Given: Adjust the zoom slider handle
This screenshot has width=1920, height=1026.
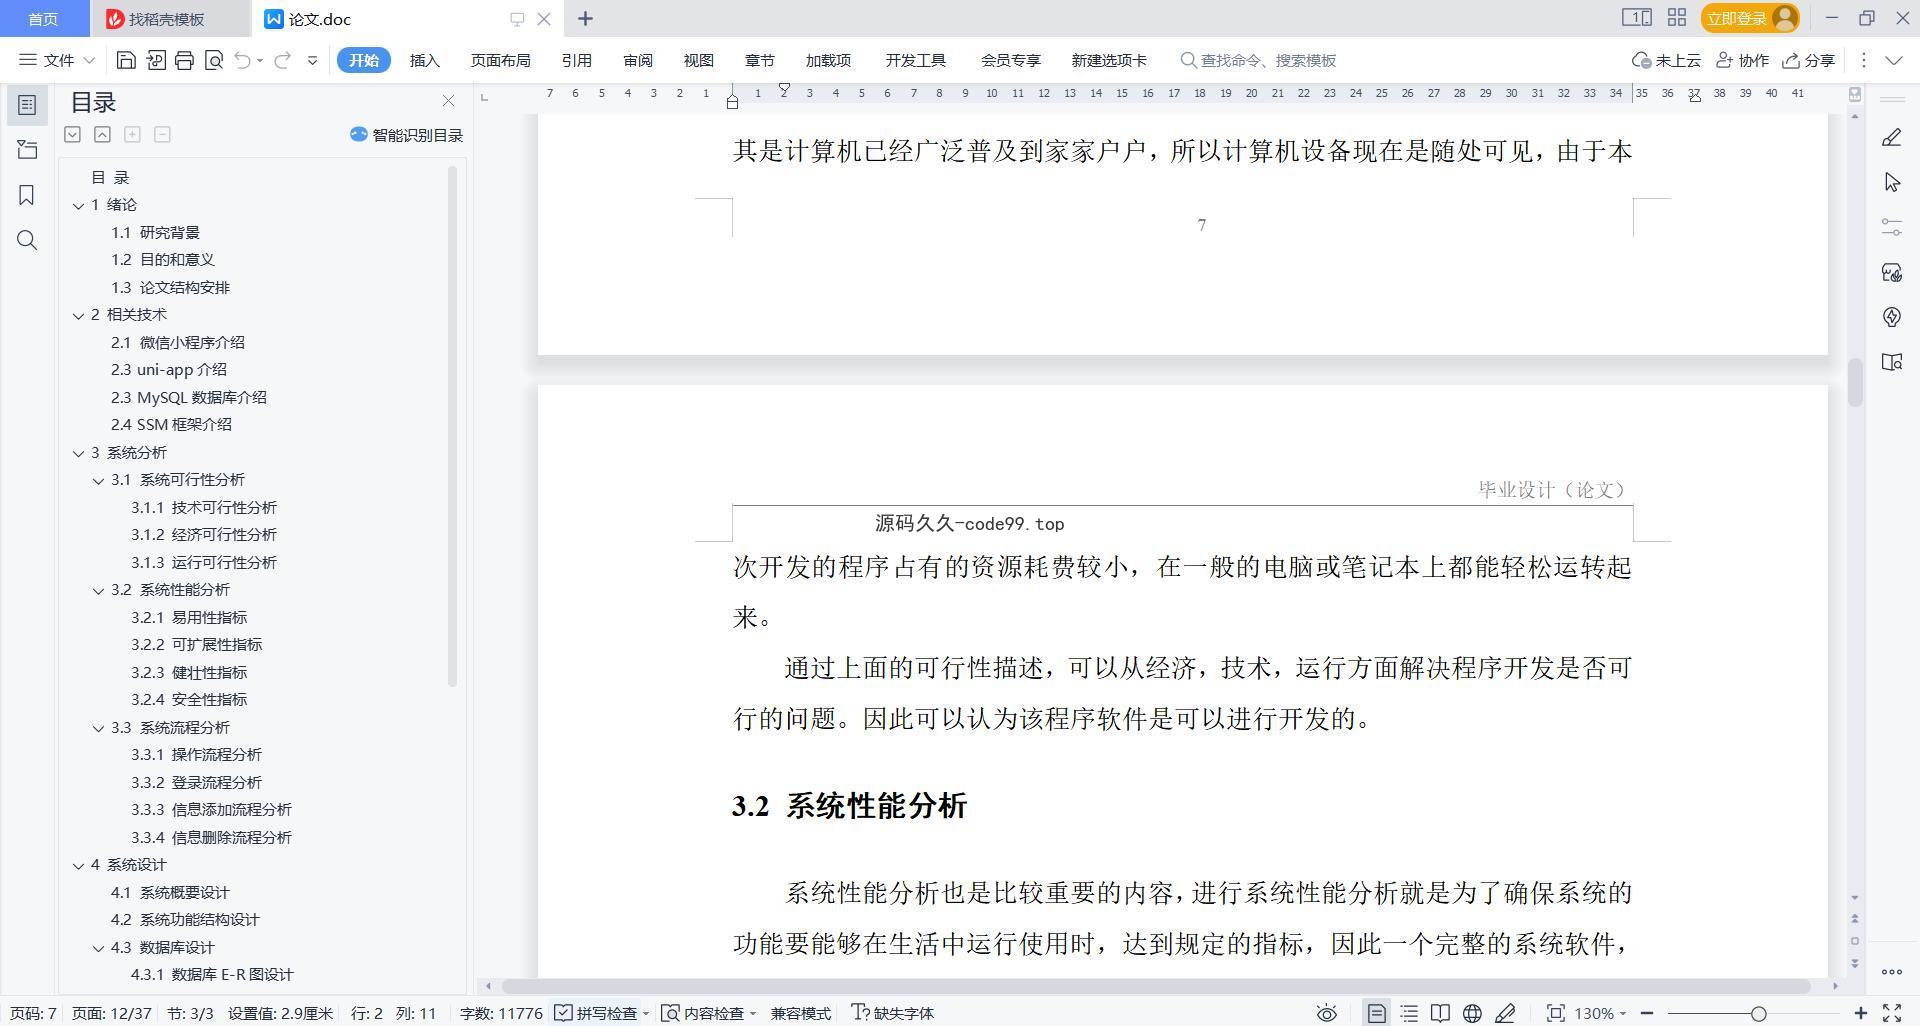Looking at the screenshot, I should [x=1758, y=1013].
